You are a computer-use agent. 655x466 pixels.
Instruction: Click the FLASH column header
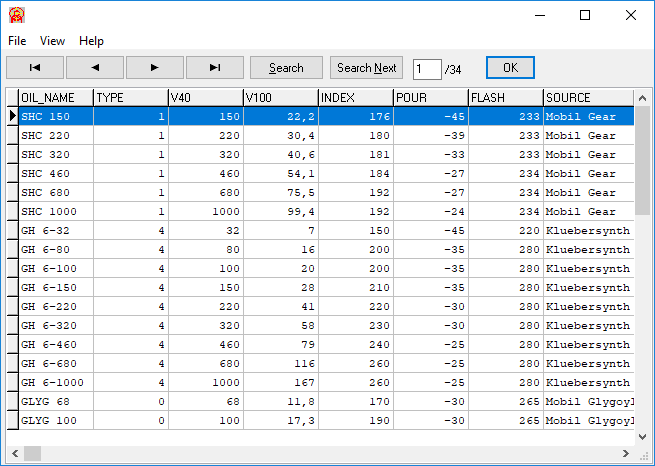pos(505,98)
